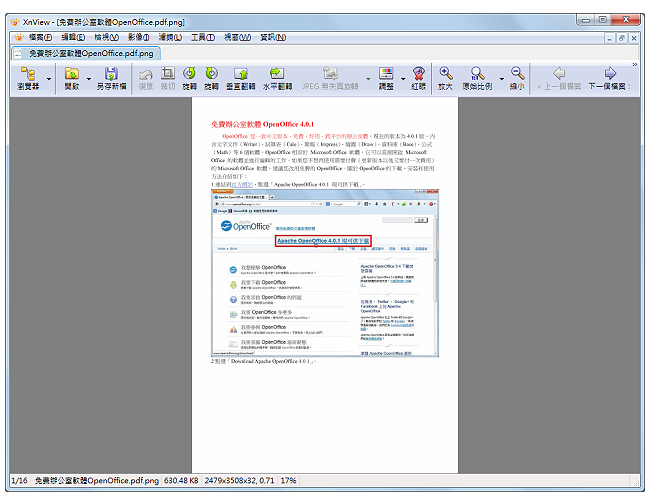
Task: Click the file icon on the document tab
Action: tap(18, 53)
